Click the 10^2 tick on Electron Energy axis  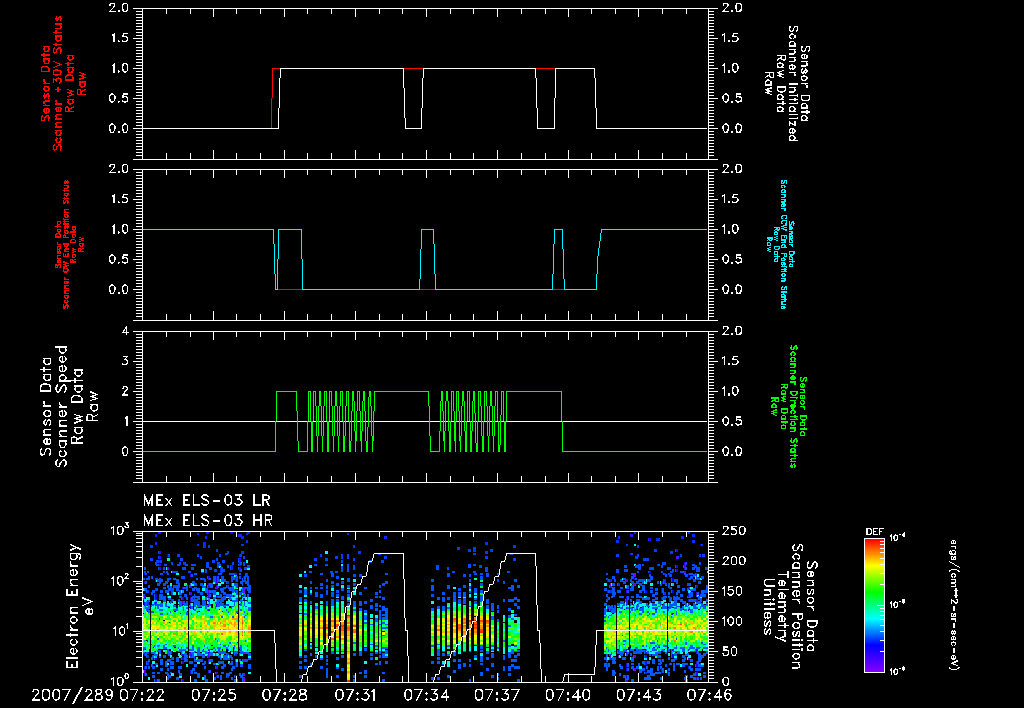click(118, 580)
